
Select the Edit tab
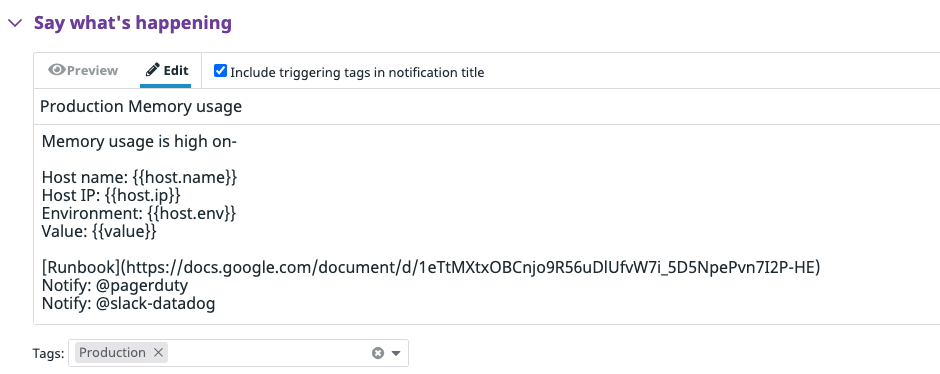(x=167, y=71)
